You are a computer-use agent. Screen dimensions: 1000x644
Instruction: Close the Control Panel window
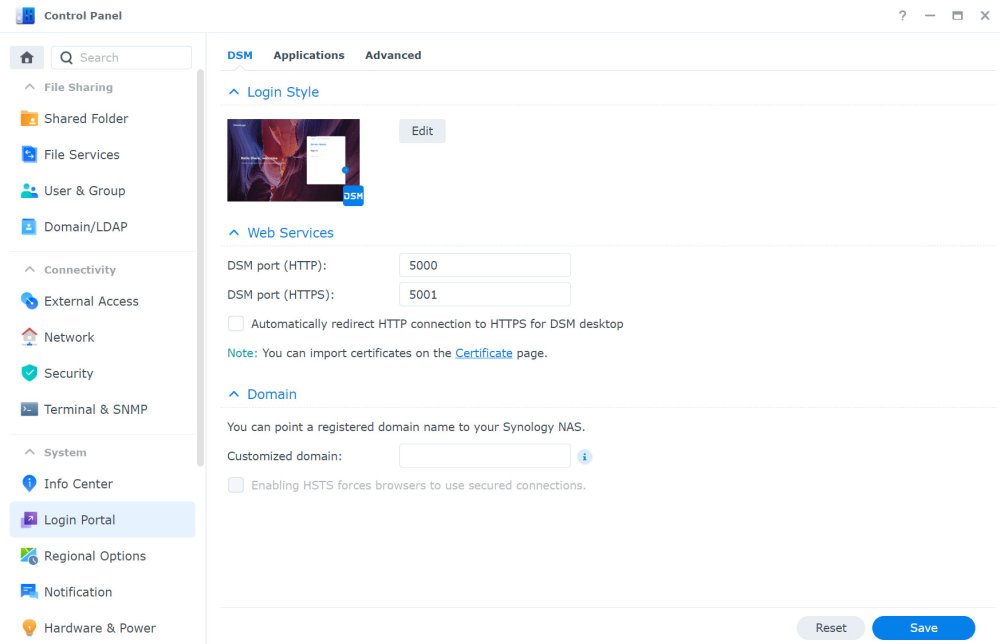tap(985, 15)
